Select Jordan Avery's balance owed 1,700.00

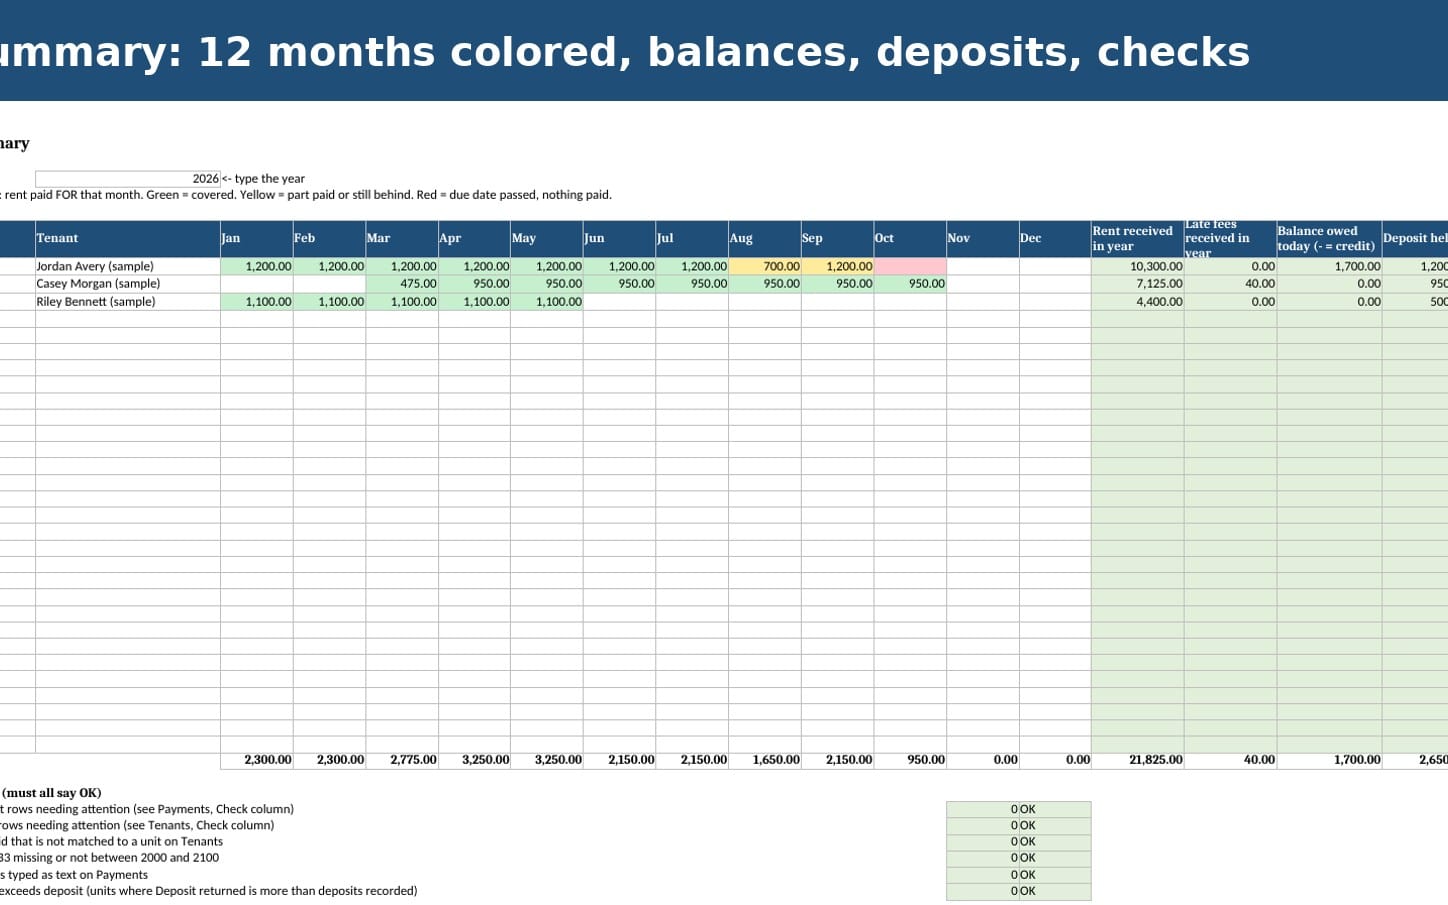click(x=1329, y=267)
